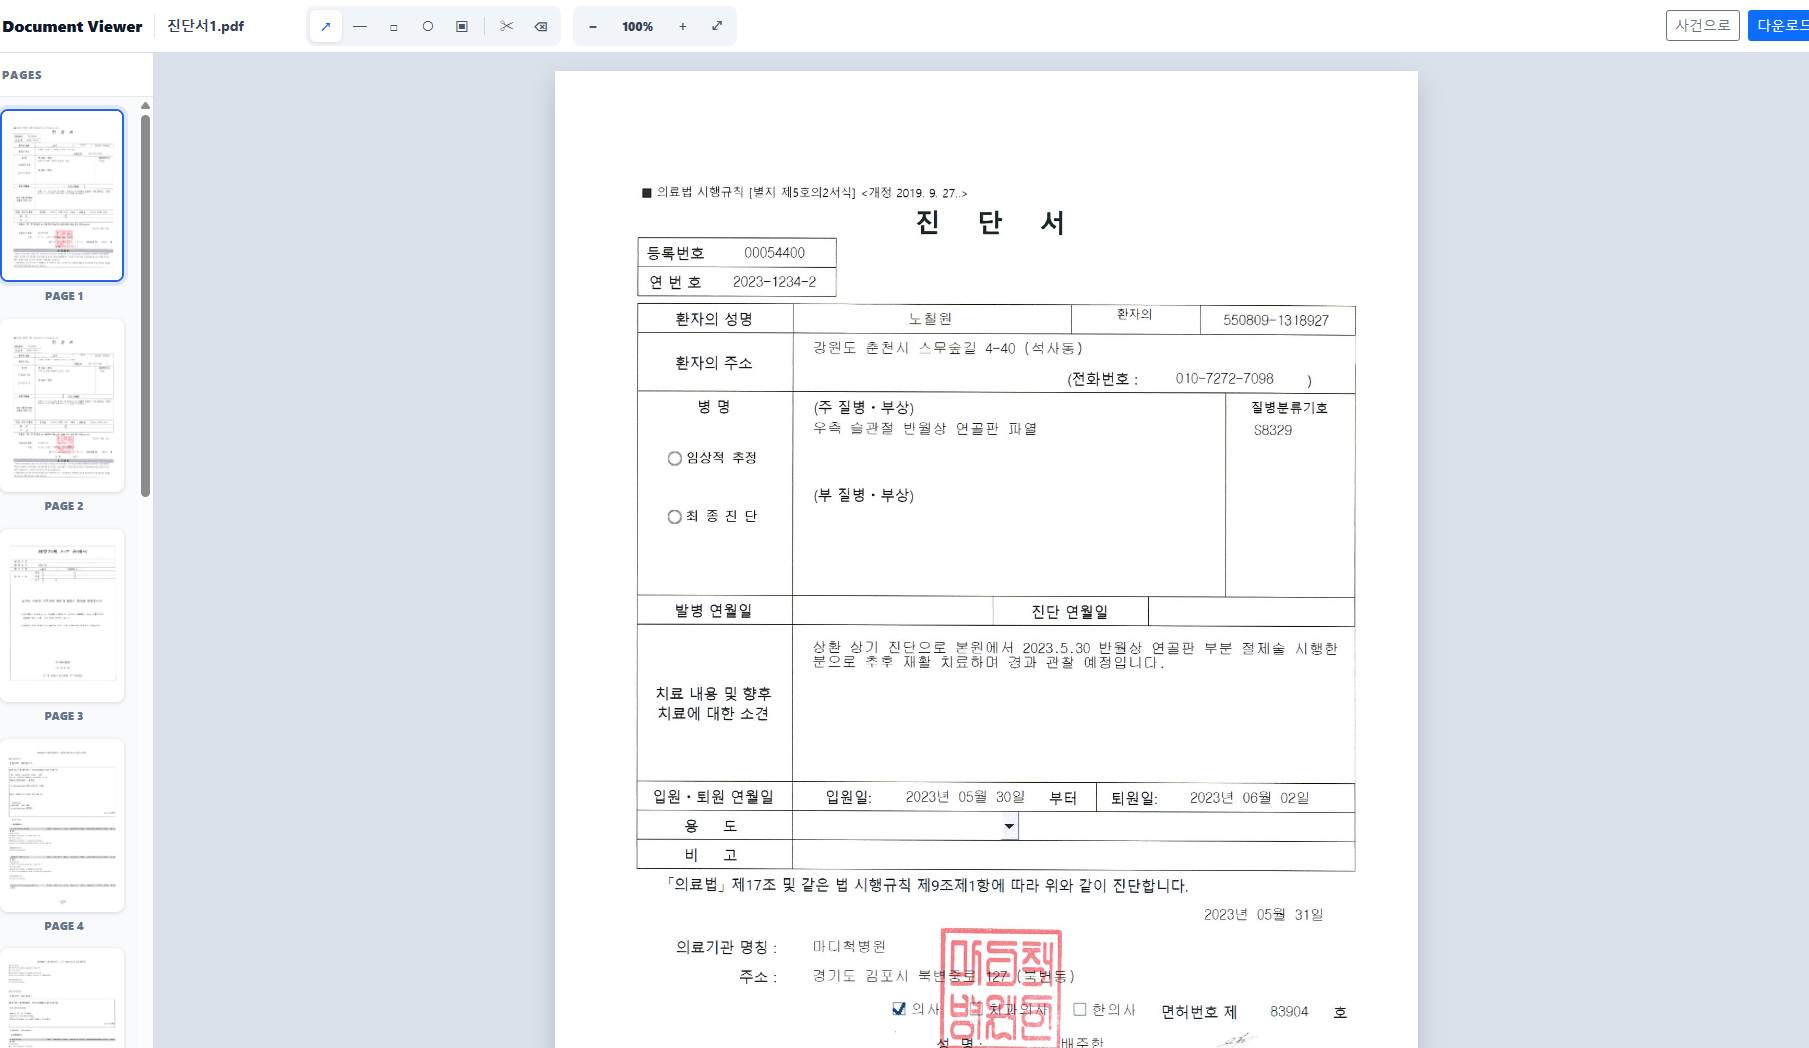This screenshot has width=1809, height=1048.
Task: Select the line drawing tool
Action: [360, 26]
